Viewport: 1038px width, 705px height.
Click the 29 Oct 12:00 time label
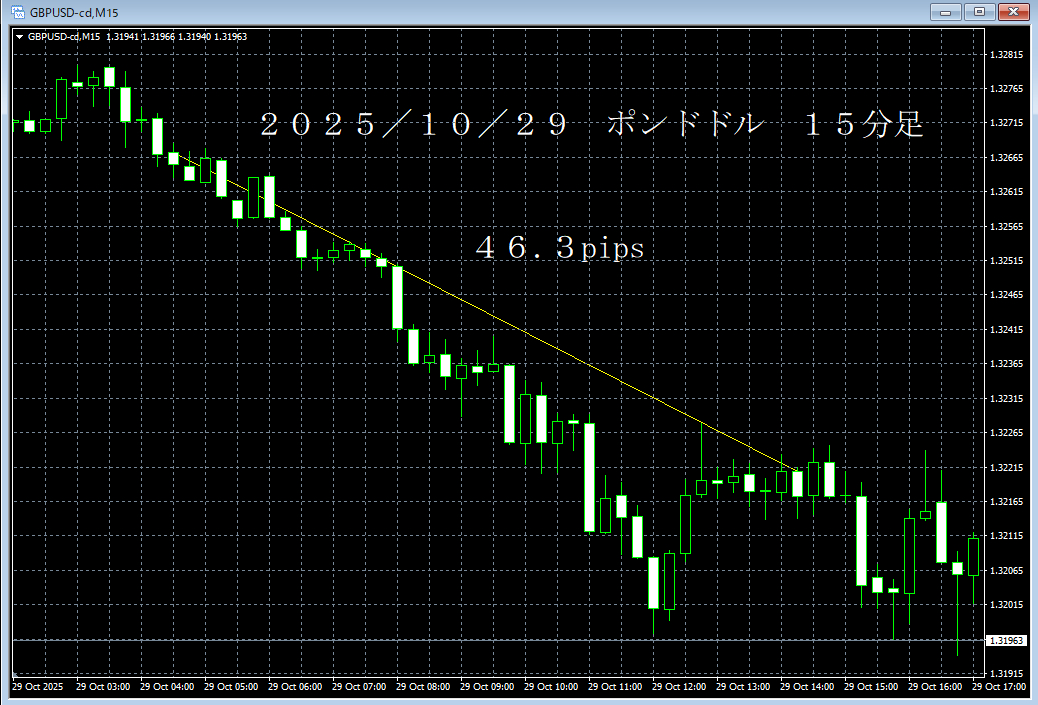pos(679,686)
